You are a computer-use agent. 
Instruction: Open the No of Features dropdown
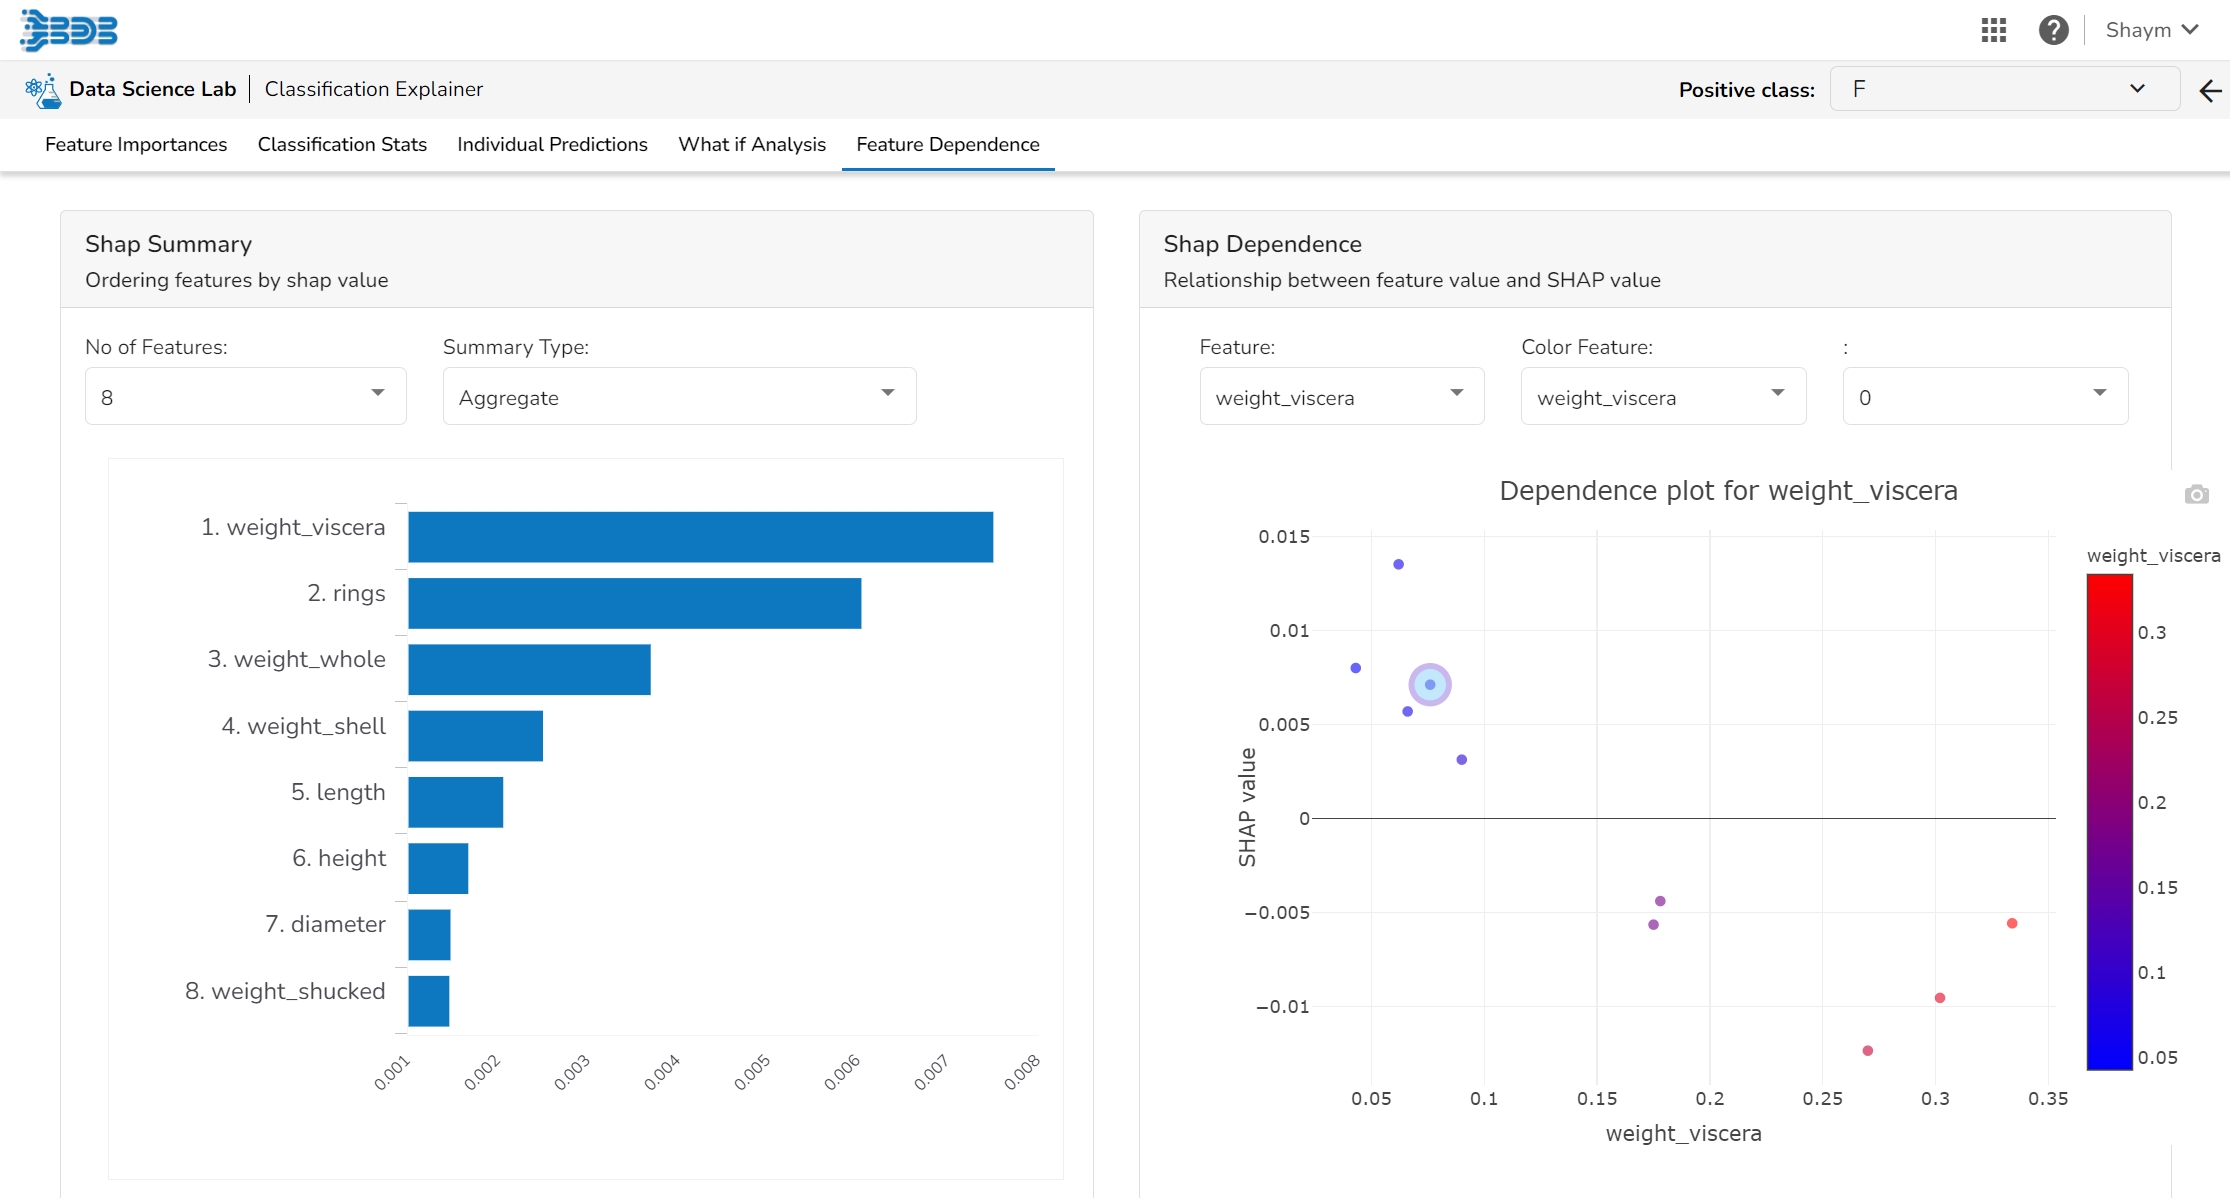245,396
